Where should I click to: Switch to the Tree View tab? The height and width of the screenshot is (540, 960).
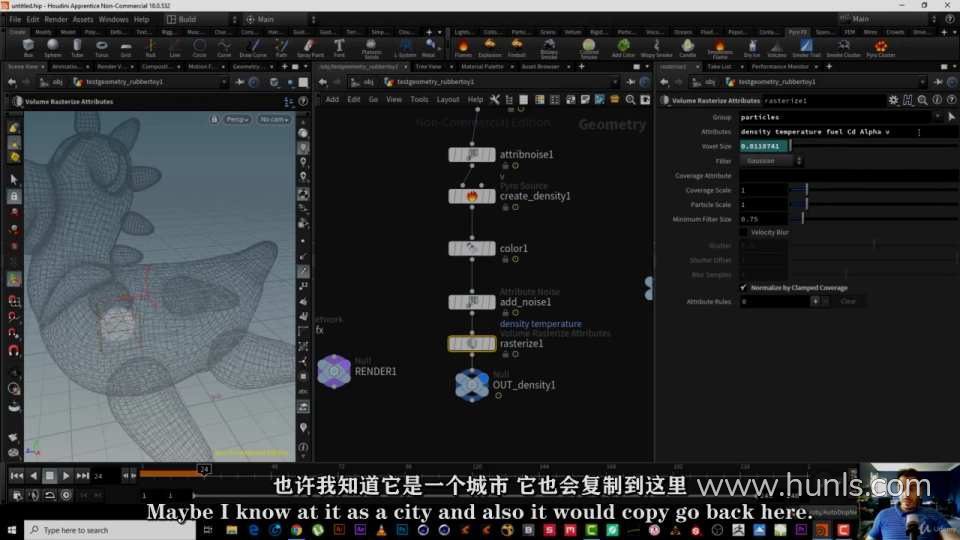pos(428,66)
